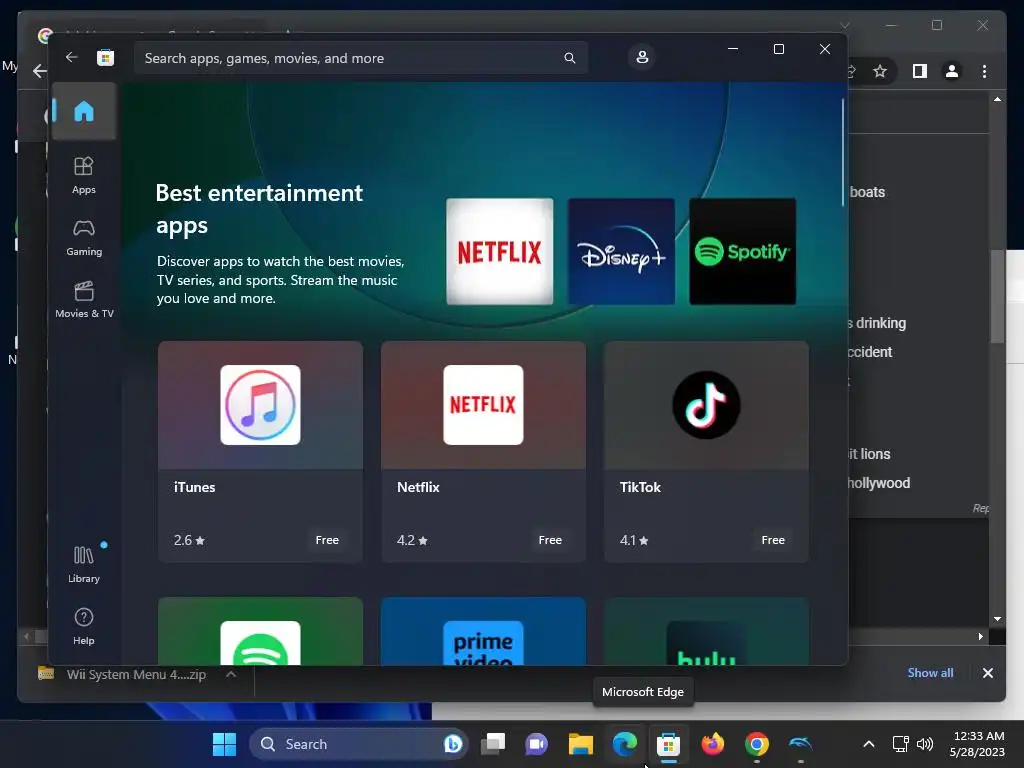Open Firefox from the taskbar
1024x768 pixels.
tap(712, 744)
